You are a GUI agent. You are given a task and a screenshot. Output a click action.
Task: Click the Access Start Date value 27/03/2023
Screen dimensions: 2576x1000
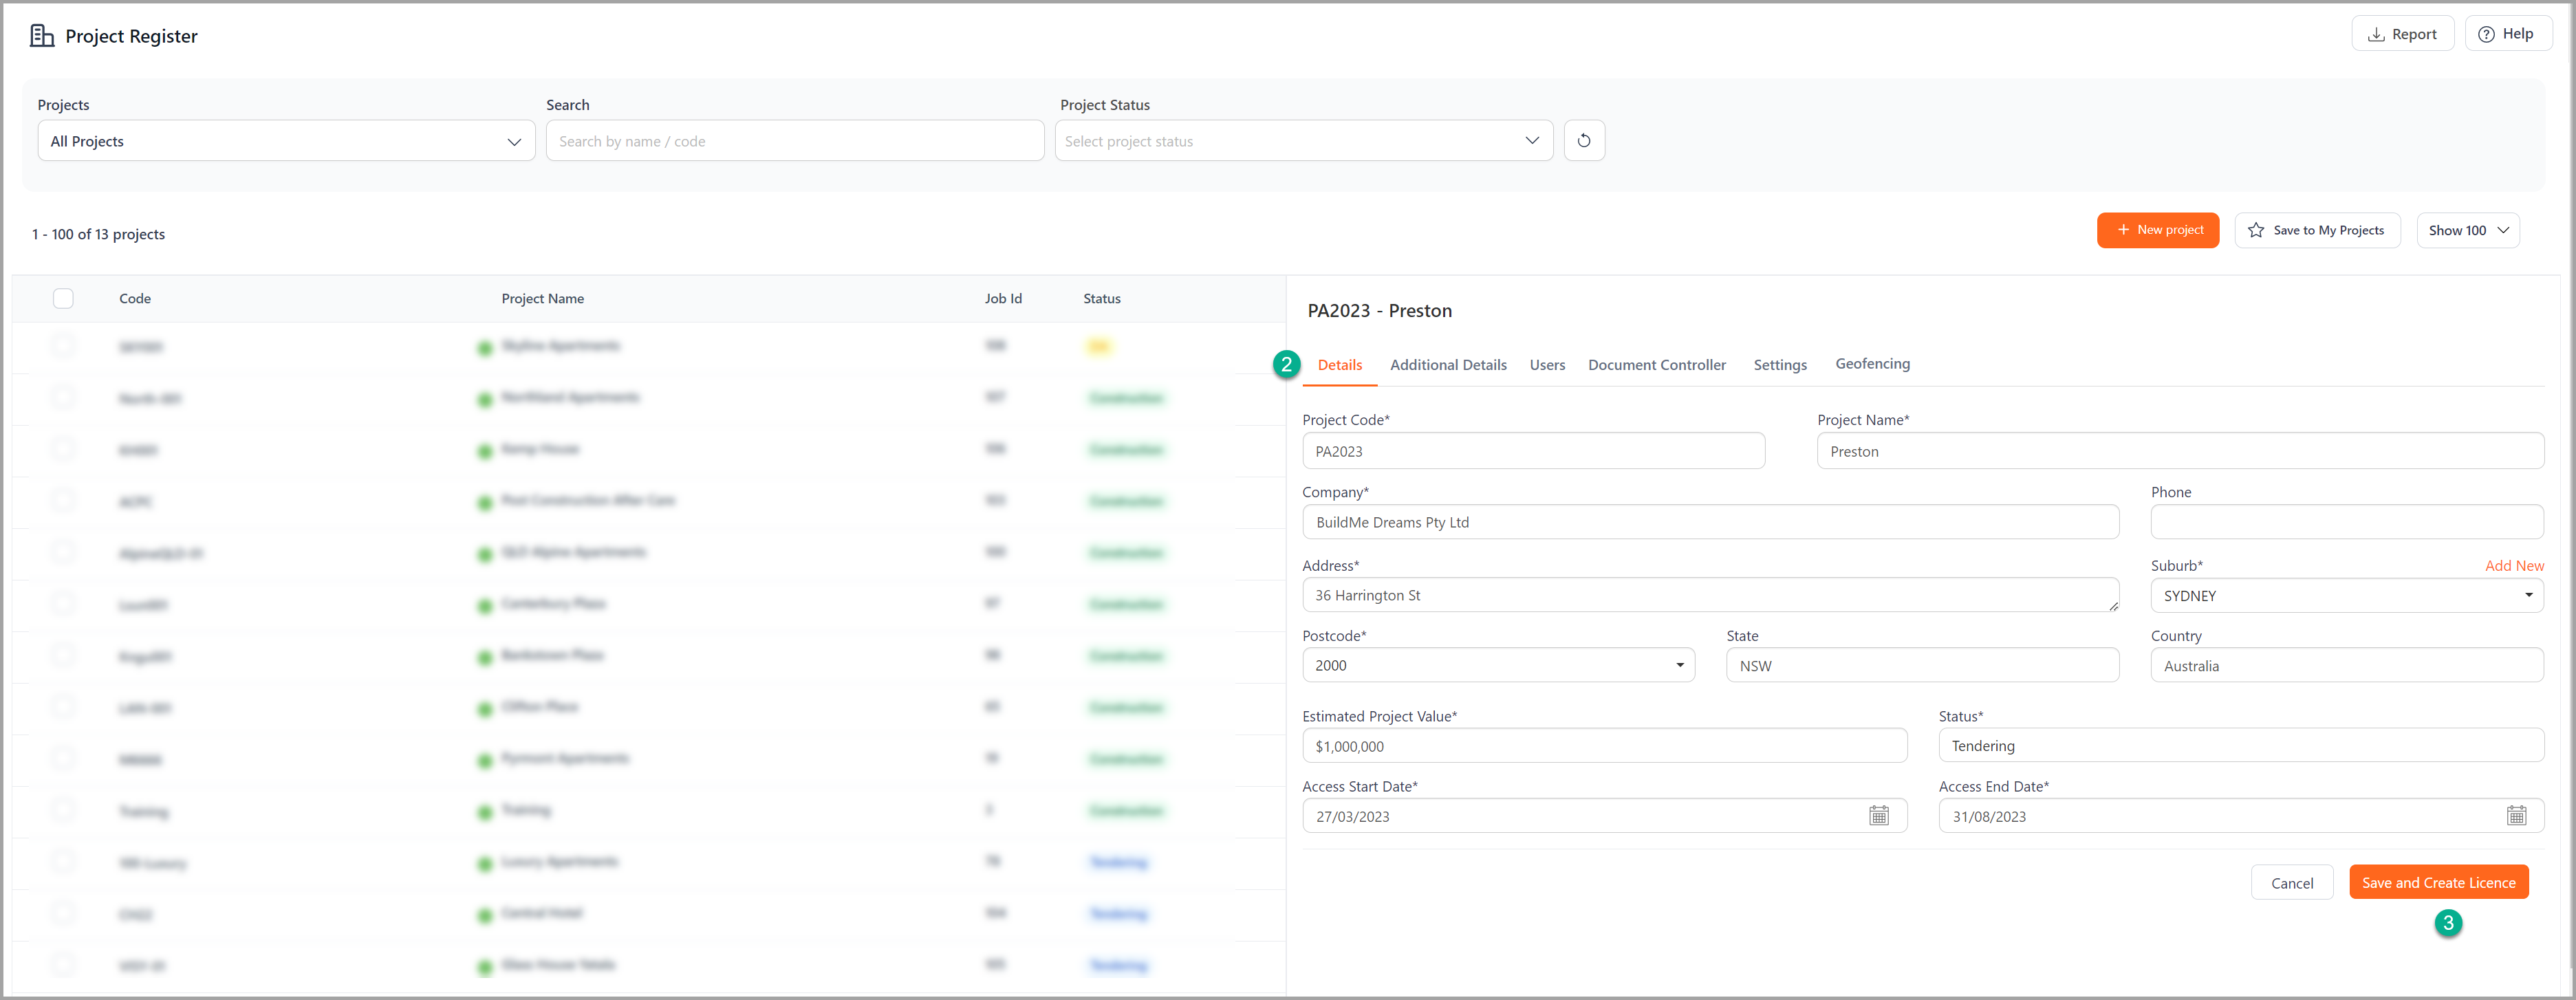point(1352,817)
